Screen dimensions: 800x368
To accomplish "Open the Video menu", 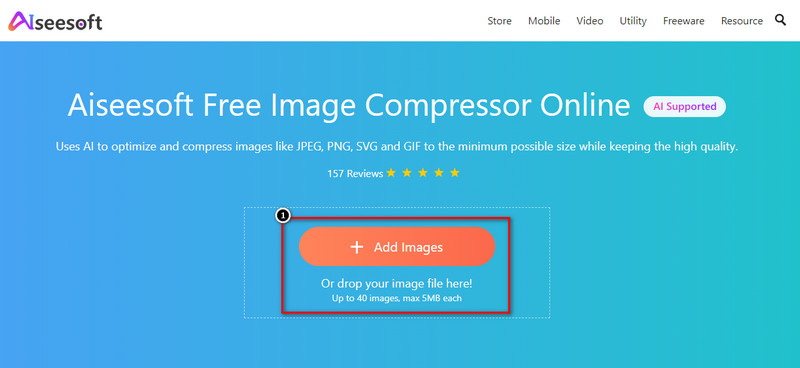I will (590, 21).
